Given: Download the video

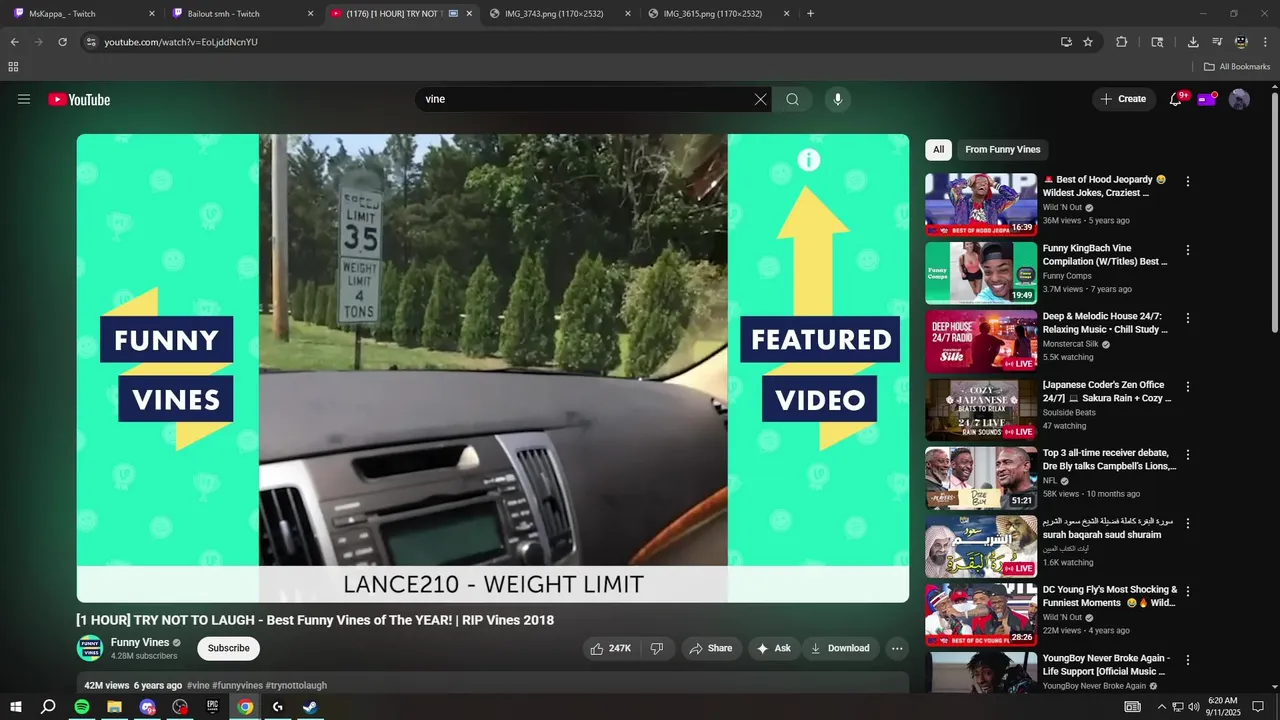Looking at the screenshot, I should tap(840, 648).
